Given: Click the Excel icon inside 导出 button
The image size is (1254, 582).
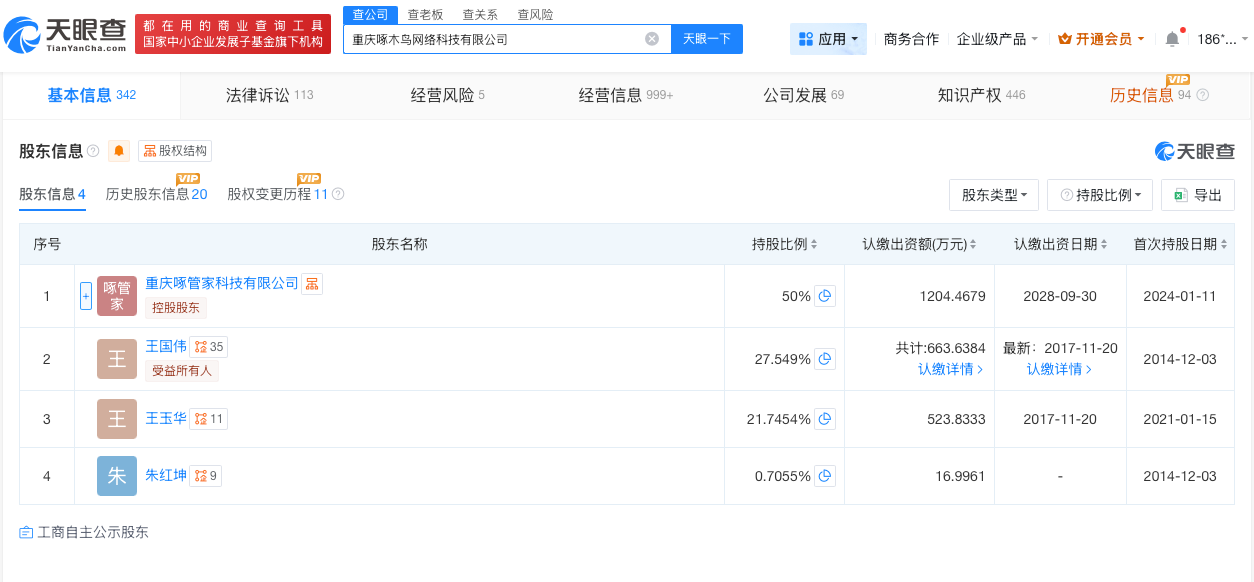Looking at the screenshot, I should (x=1176, y=194).
